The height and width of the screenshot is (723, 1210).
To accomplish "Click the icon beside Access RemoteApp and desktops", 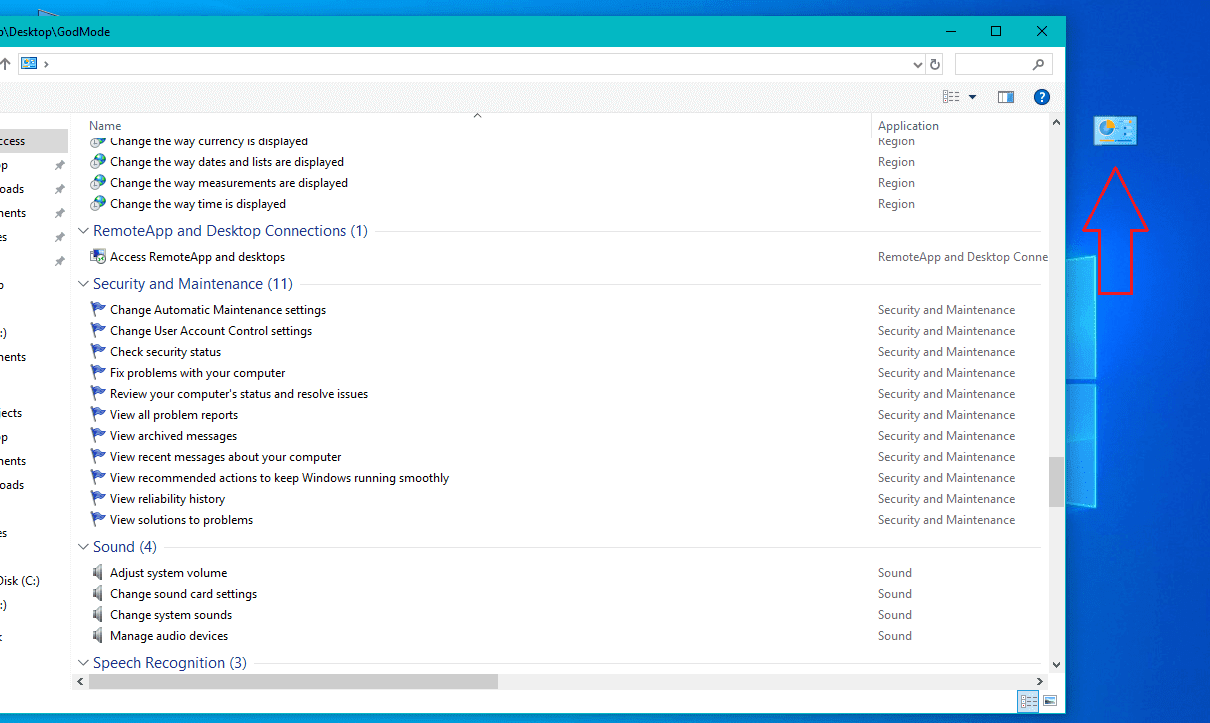I will pos(98,256).
